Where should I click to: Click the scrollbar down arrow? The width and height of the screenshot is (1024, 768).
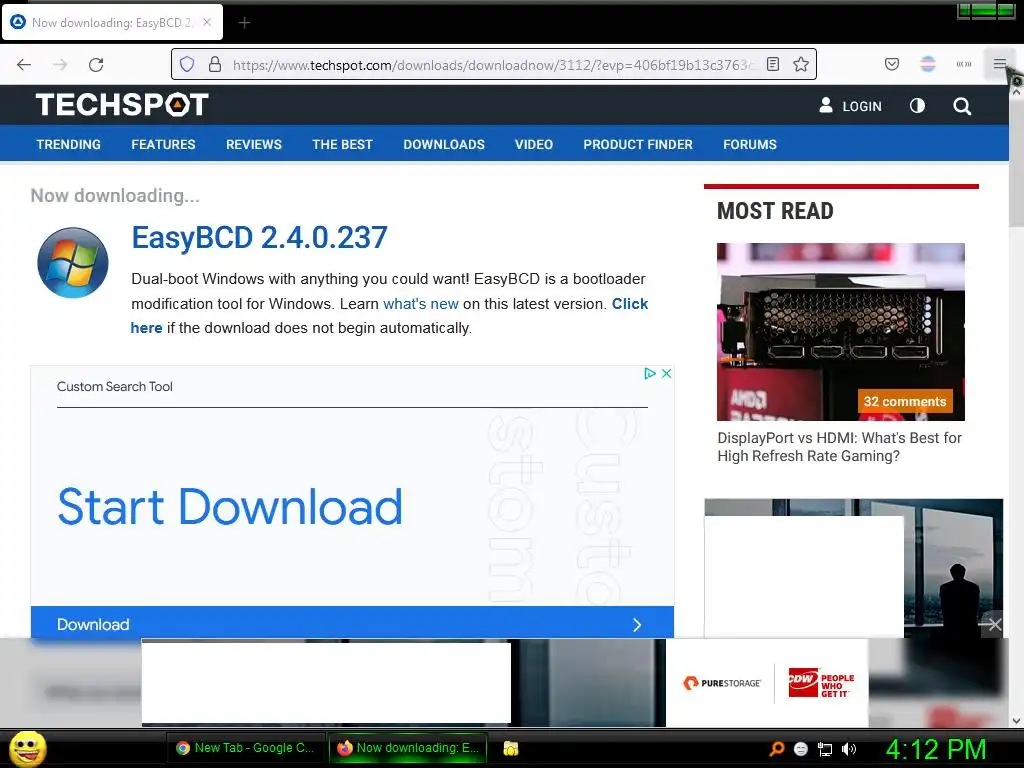[x=1016, y=721]
